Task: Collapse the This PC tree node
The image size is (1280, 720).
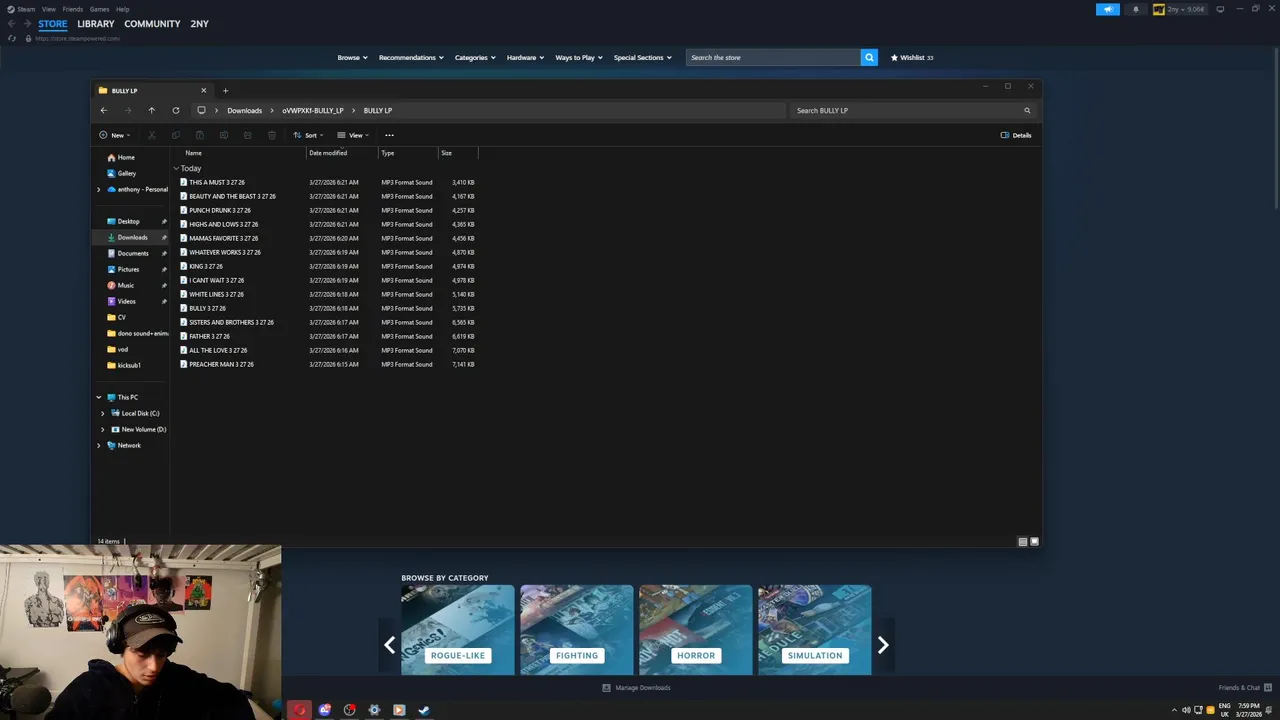Action: click(98, 397)
